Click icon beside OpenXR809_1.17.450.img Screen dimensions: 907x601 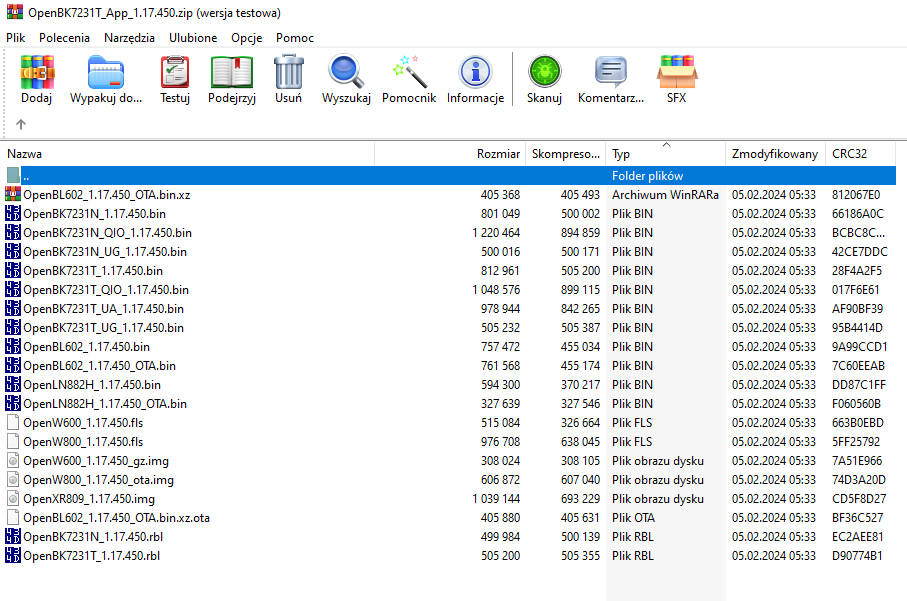(x=13, y=499)
